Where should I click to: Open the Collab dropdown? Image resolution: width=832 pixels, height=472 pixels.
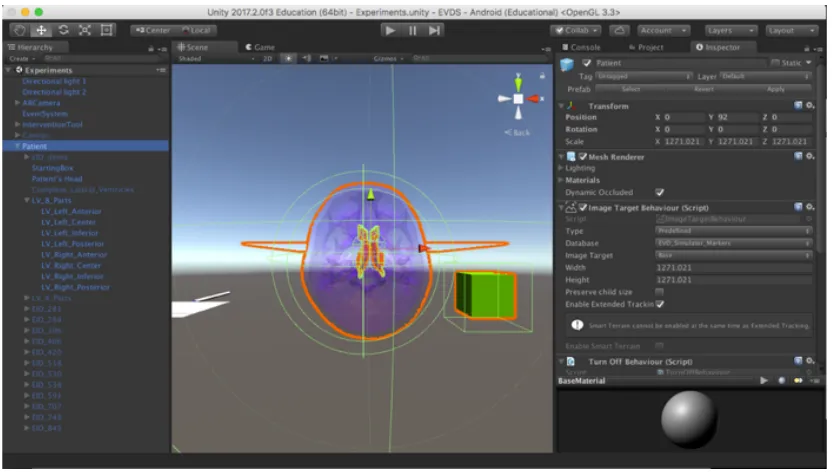pyautogui.click(x=576, y=30)
